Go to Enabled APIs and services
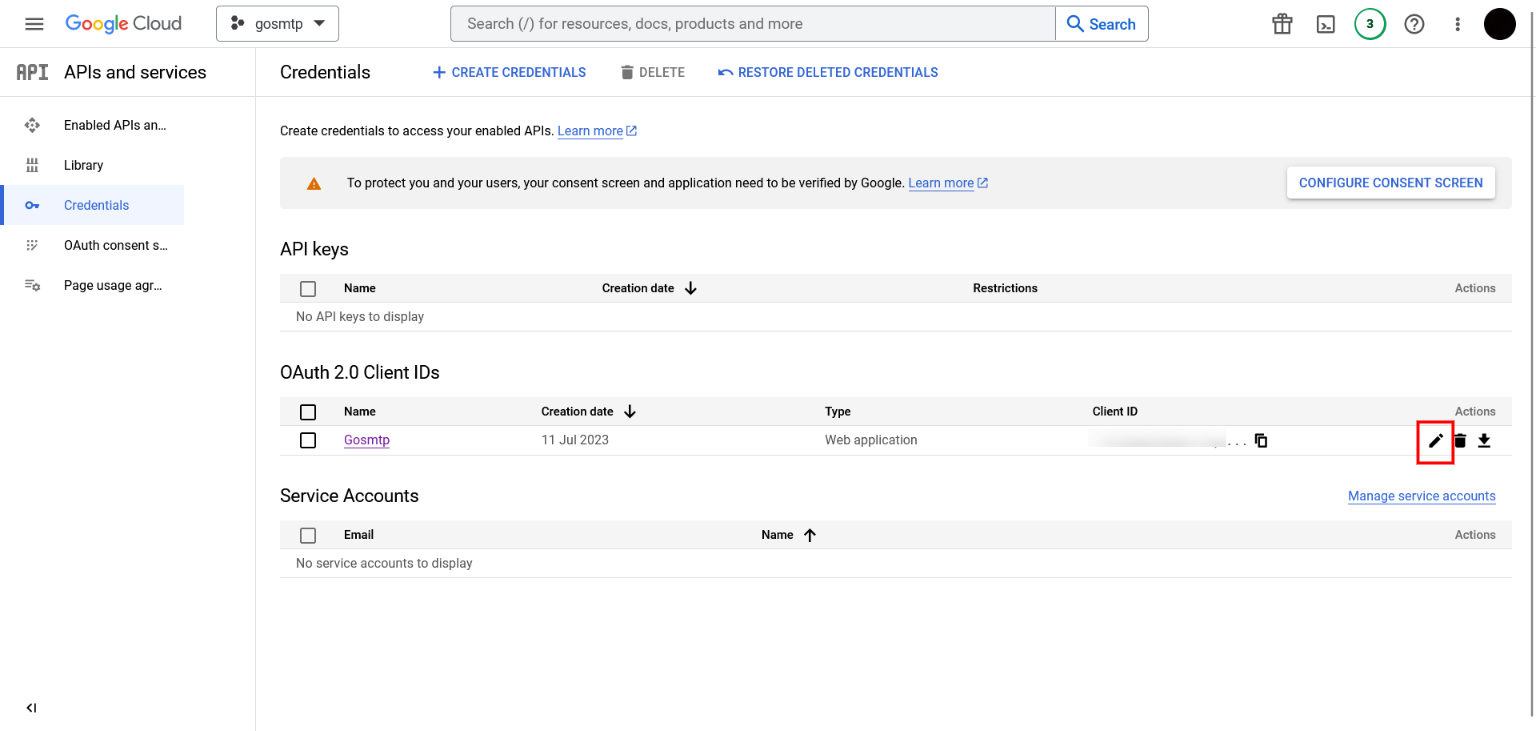Screen dimensions: 1536x731 (115, 125)
